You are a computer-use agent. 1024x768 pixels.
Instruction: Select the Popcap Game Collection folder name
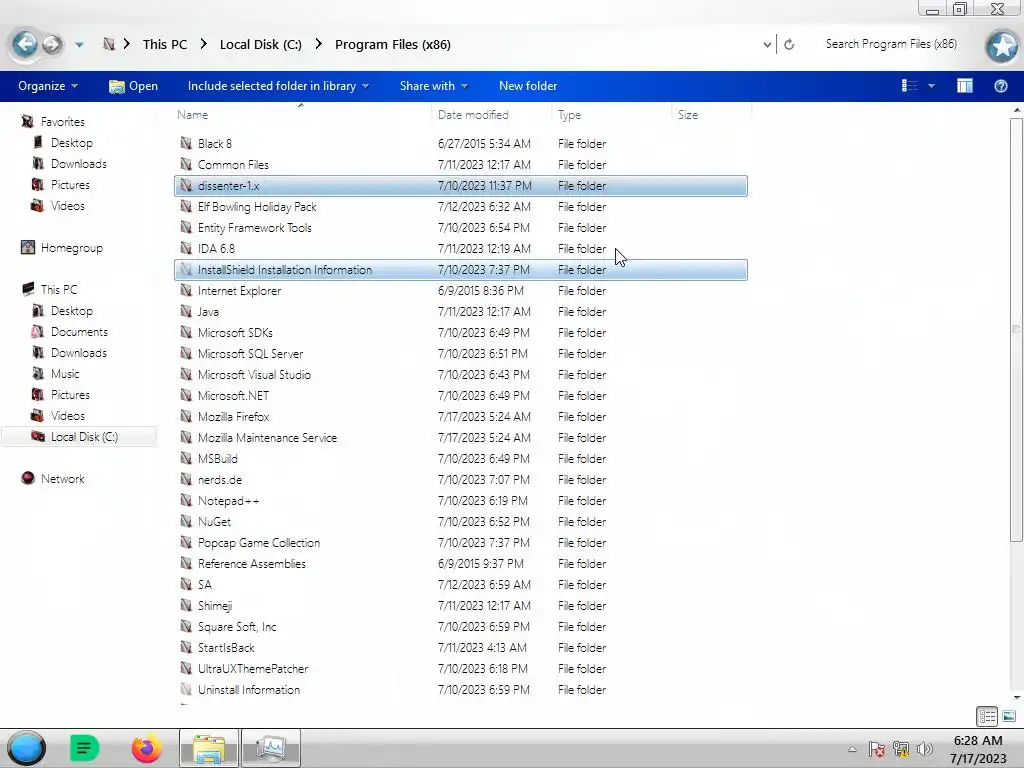[259, 543]
